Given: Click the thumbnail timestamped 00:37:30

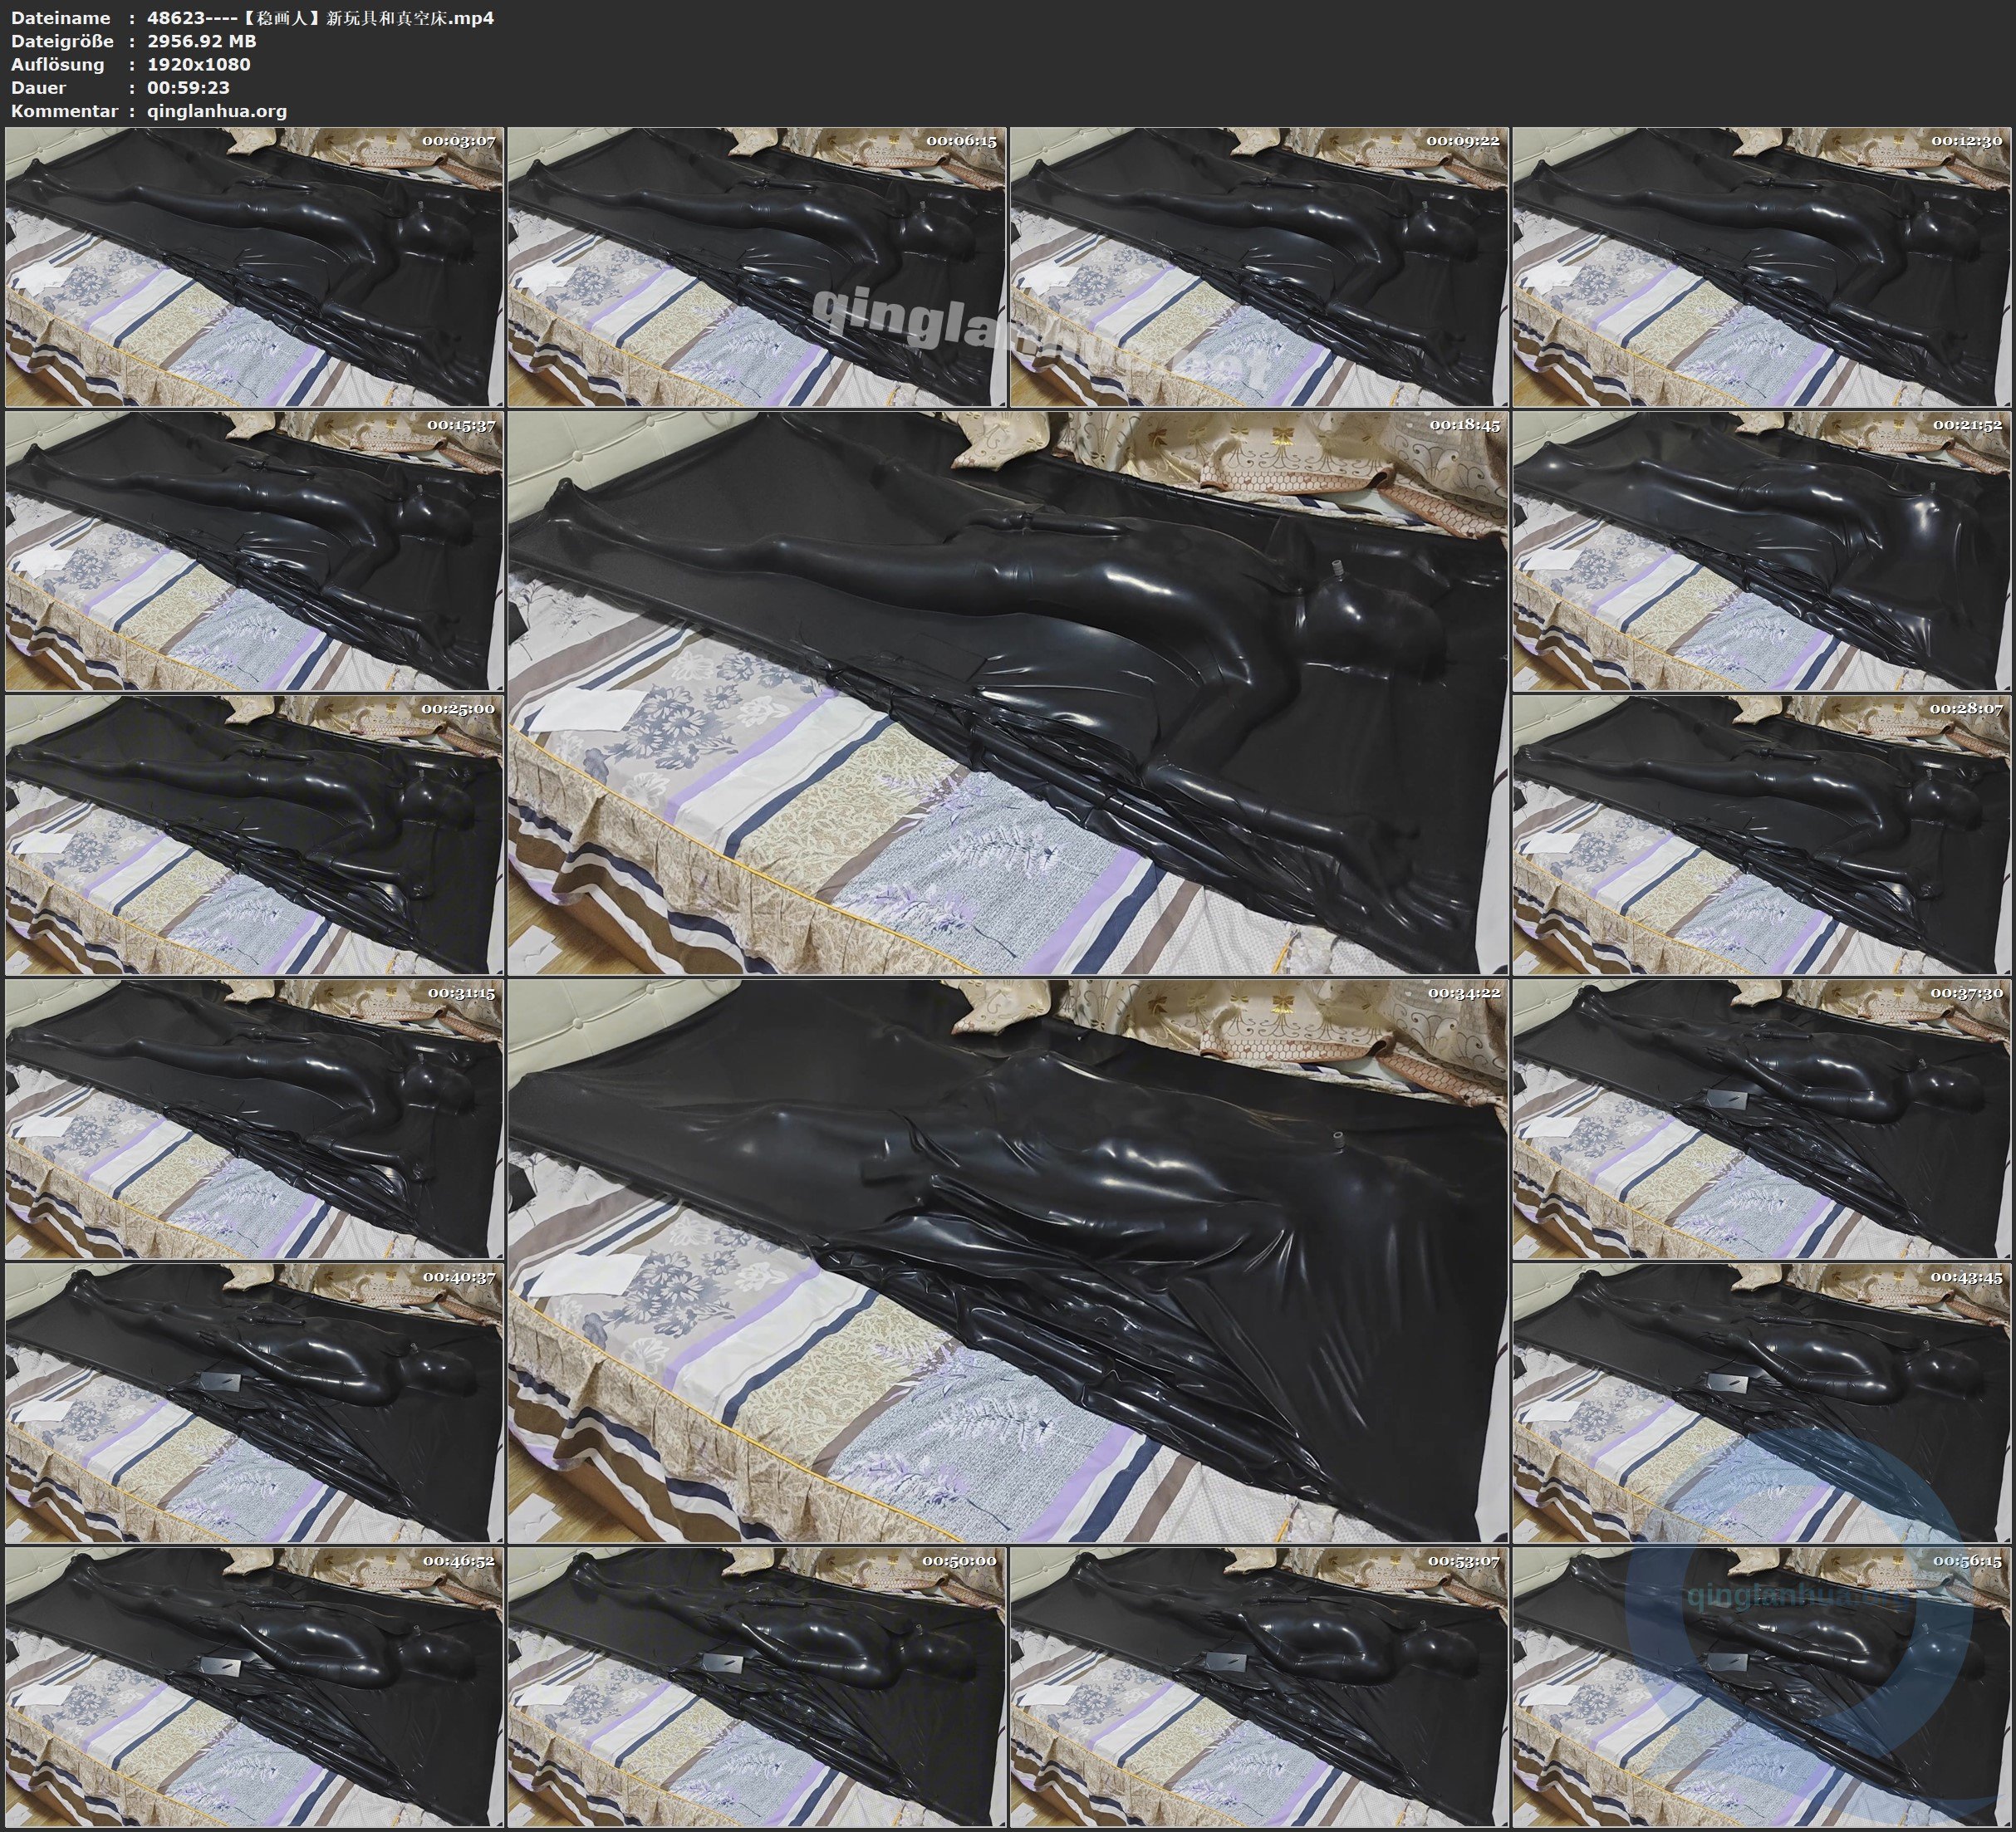Looking at the screenshot, I should 1762,1119.
